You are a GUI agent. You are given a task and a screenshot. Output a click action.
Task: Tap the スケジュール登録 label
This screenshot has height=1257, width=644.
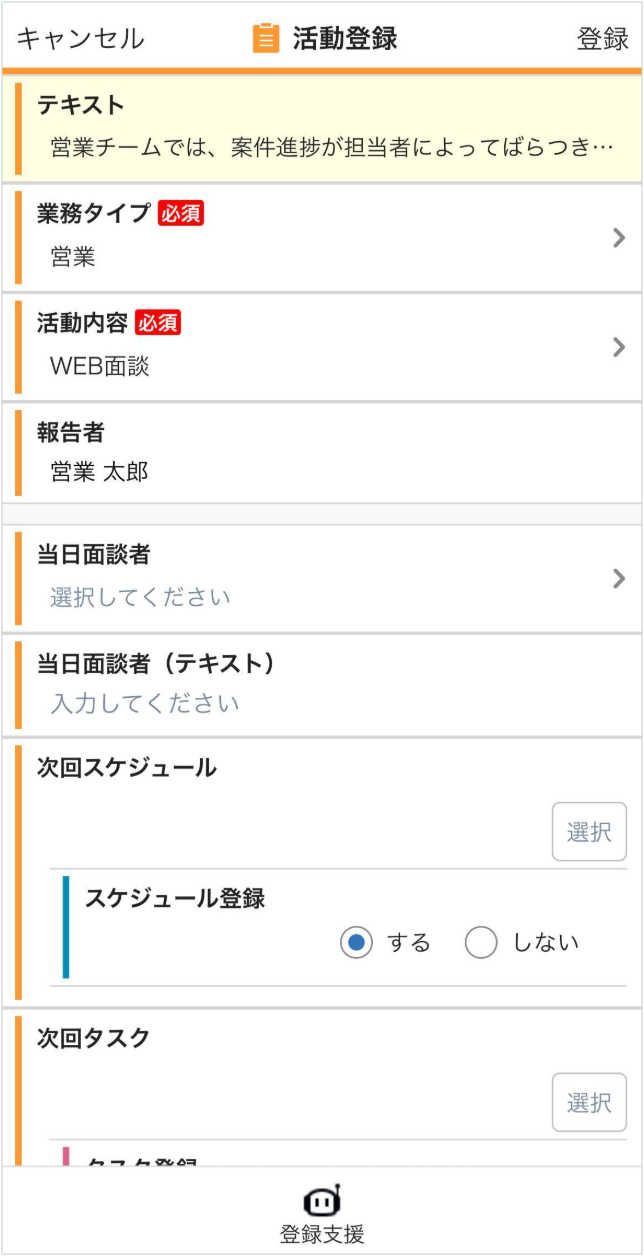(175, 898)
